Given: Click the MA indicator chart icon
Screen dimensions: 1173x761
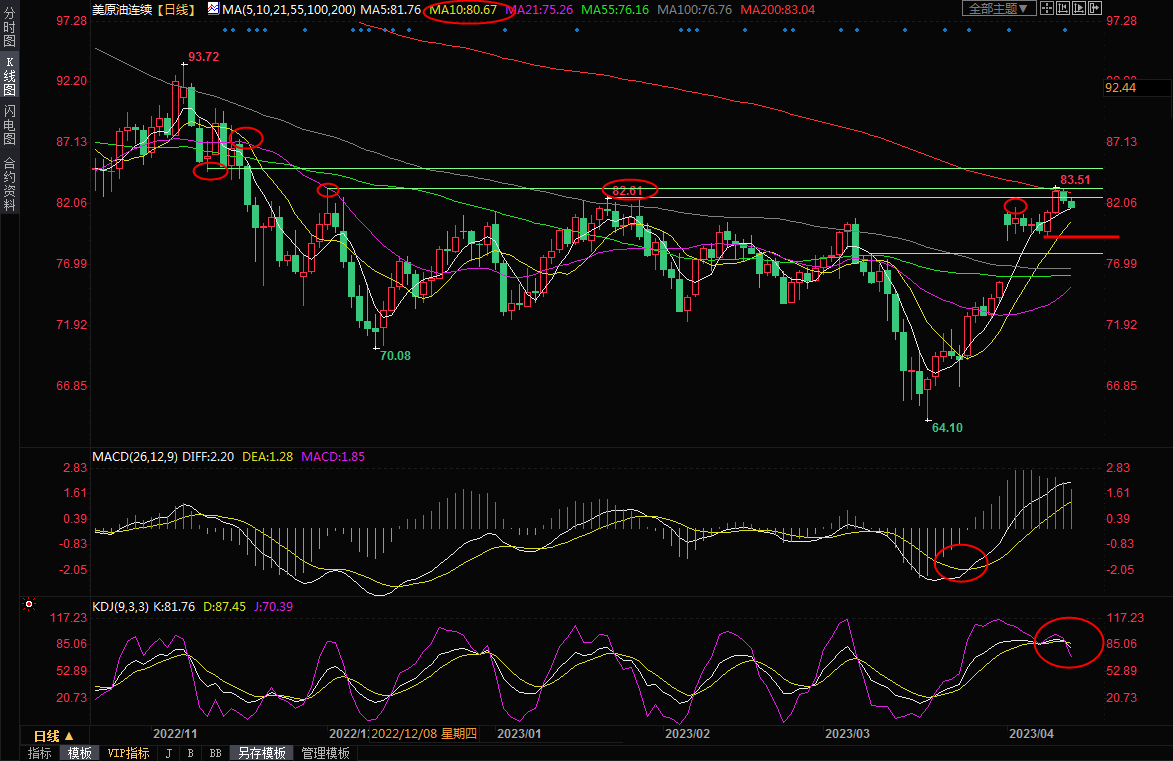Looking at the screenshot, I should click(x=214, y=8).
